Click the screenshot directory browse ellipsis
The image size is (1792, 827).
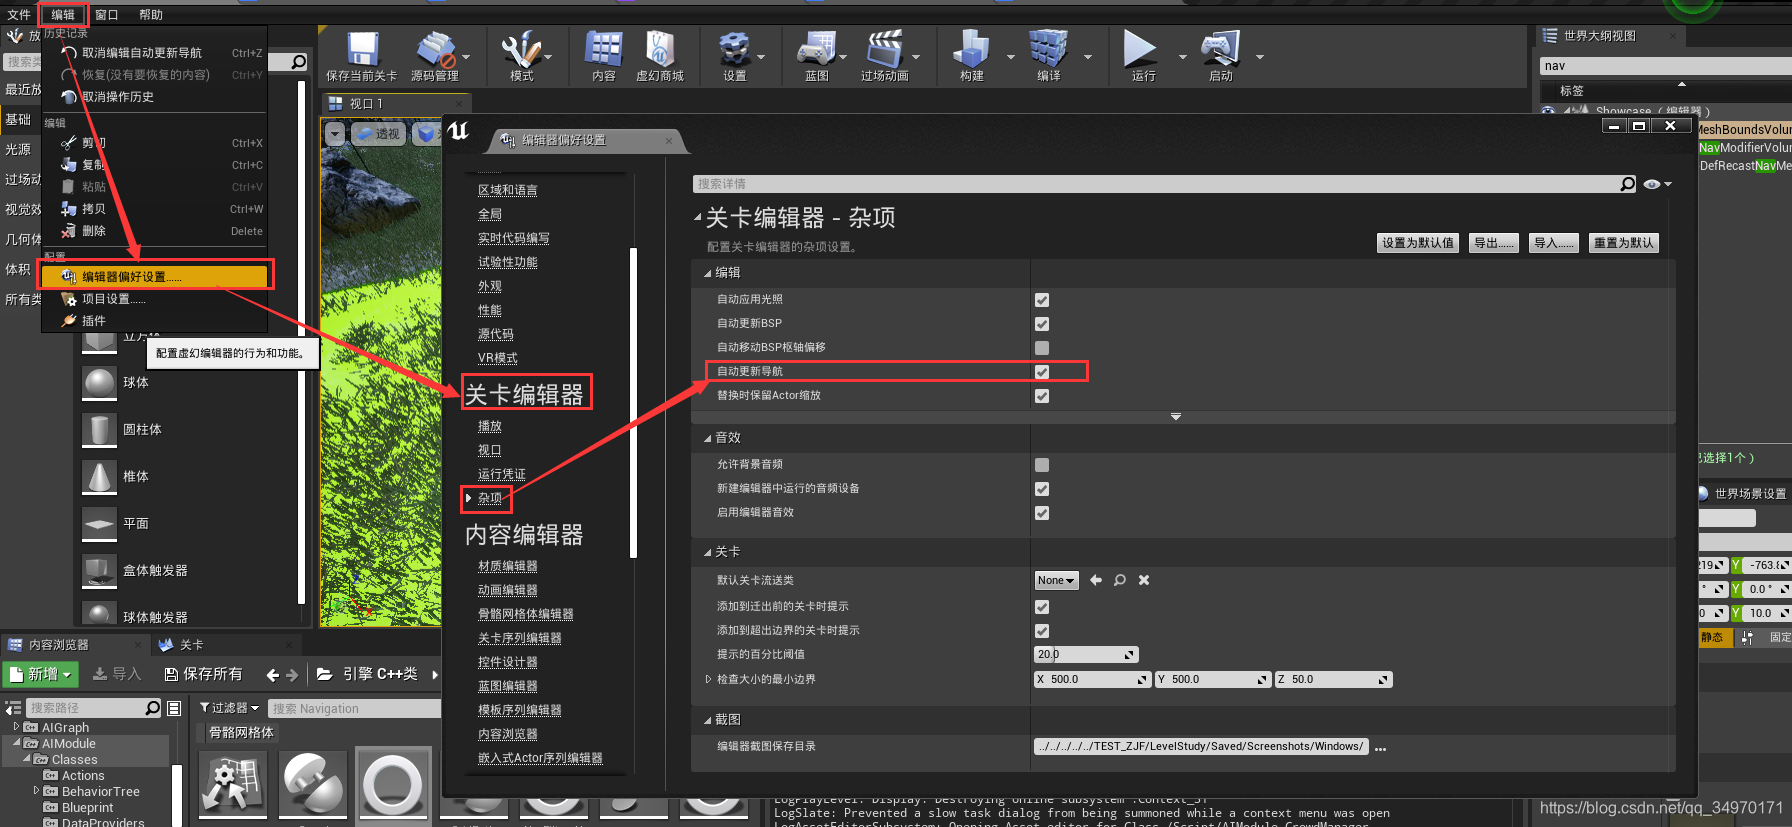[1380, 748]
